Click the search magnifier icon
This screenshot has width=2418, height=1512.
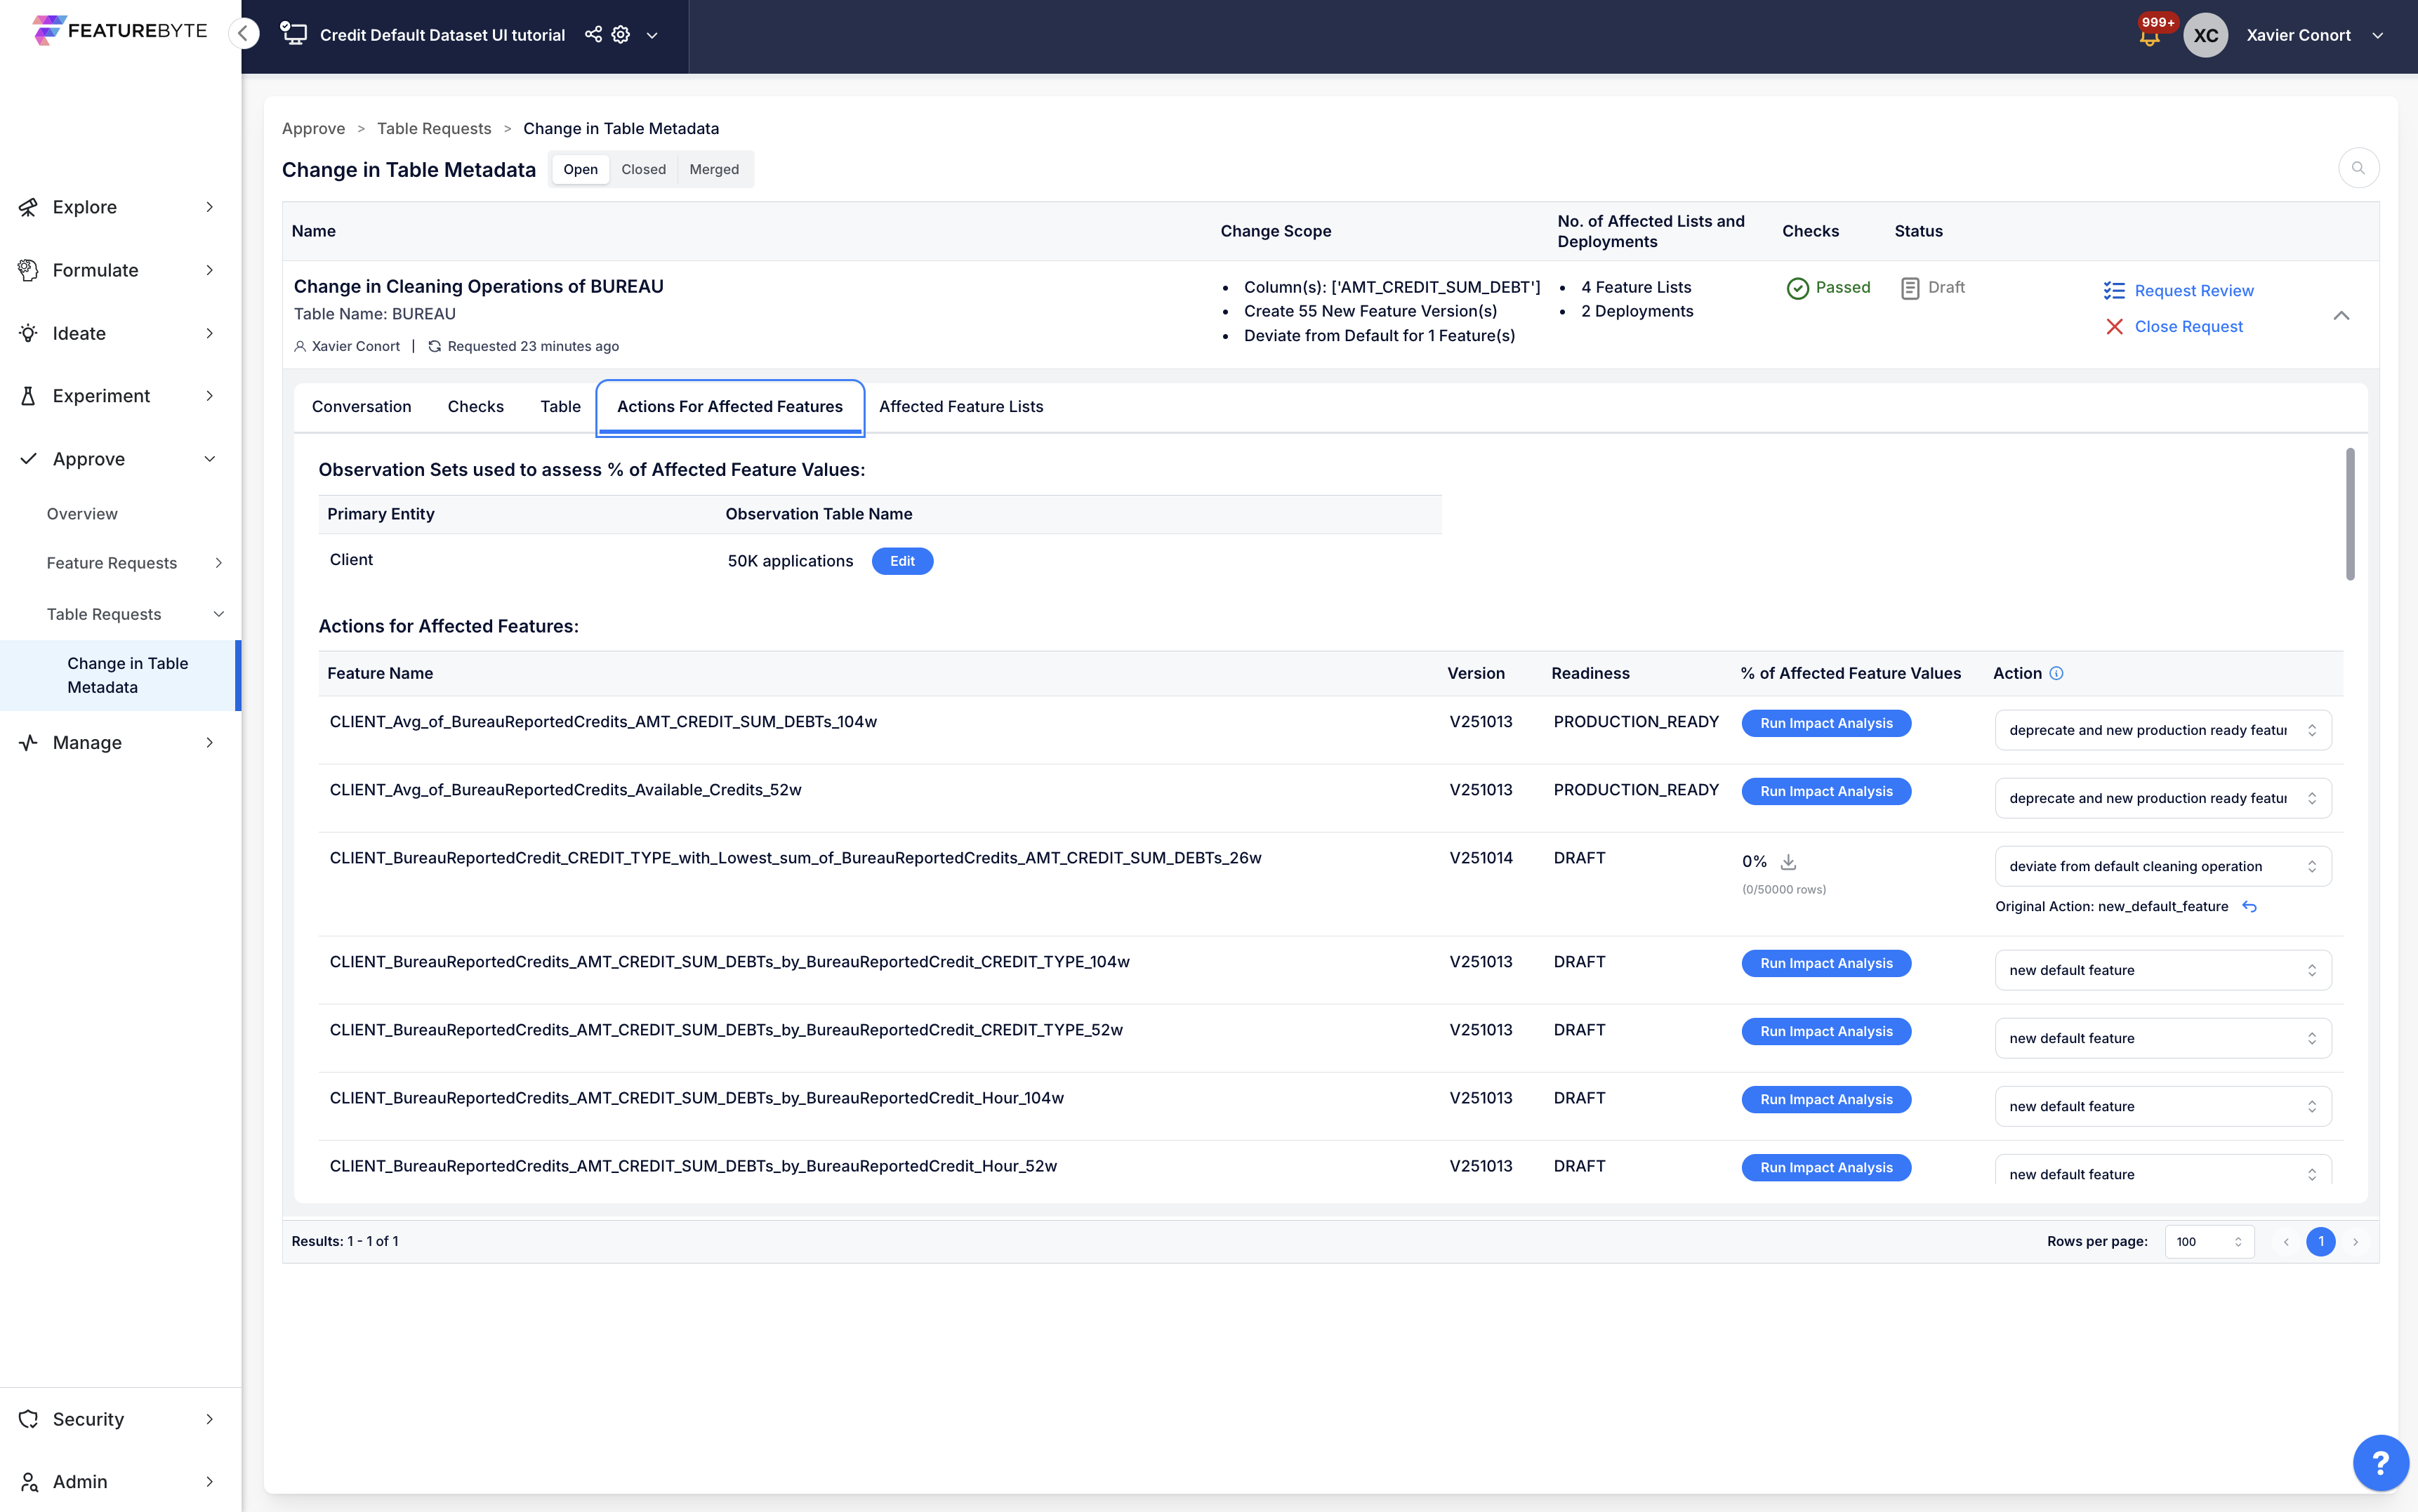click(x=2358, y=168)
